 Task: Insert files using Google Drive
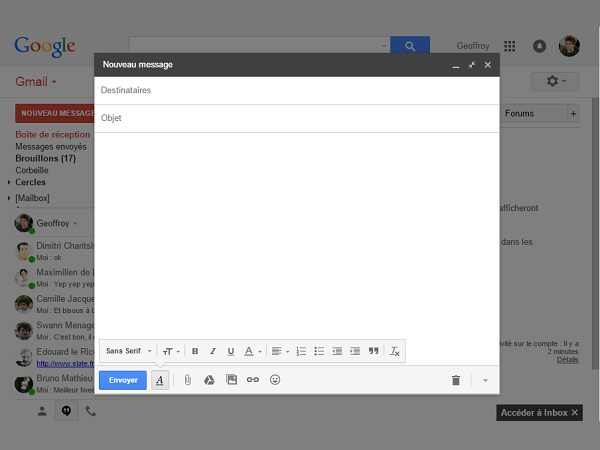tap(209, 380)
